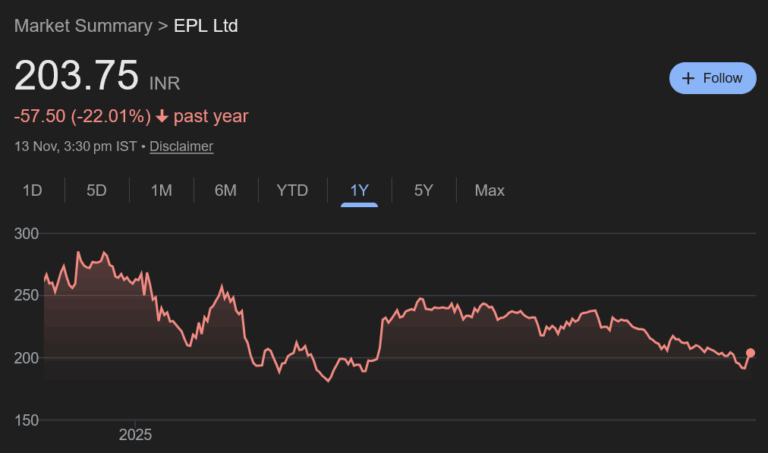Open the Disclaimer link

click(181, 146)
